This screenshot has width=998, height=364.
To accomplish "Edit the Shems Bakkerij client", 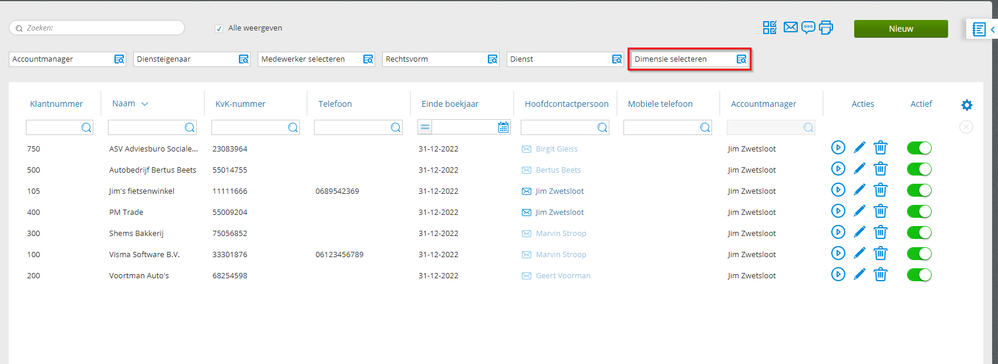I will [x=859, y=232].
